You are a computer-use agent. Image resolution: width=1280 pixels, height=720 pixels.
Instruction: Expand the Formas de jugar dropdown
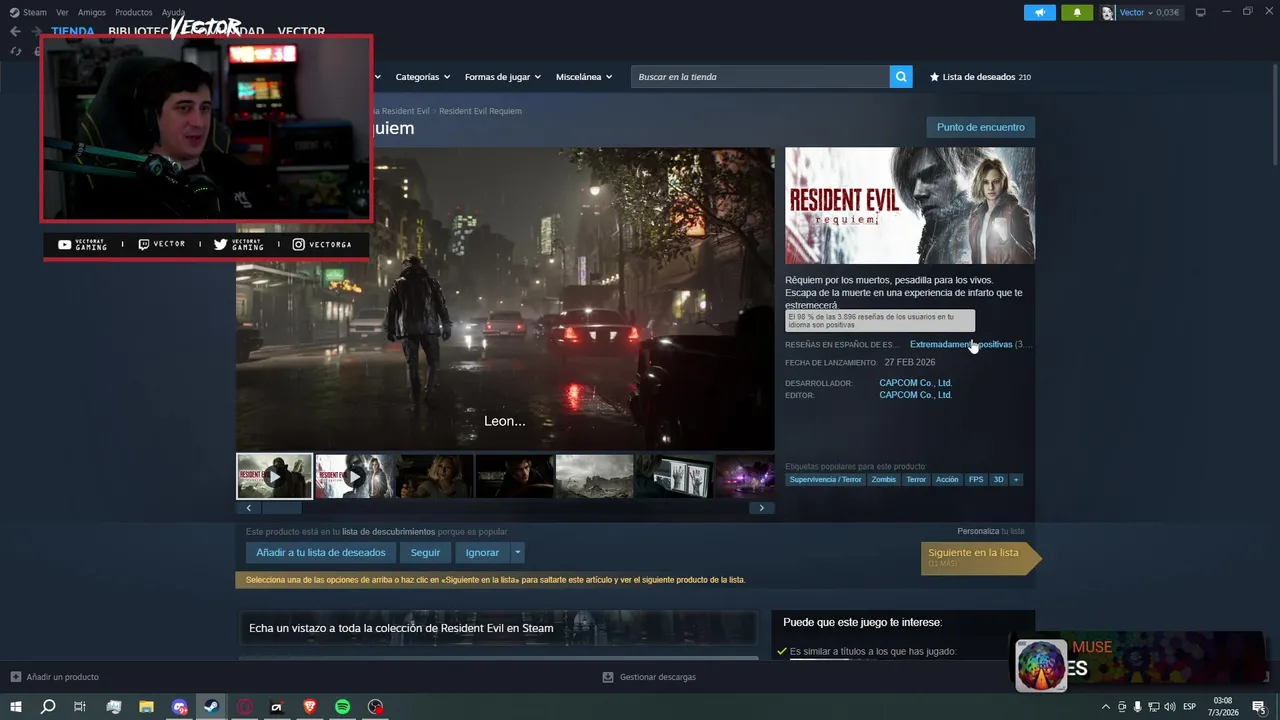point(502,77)
